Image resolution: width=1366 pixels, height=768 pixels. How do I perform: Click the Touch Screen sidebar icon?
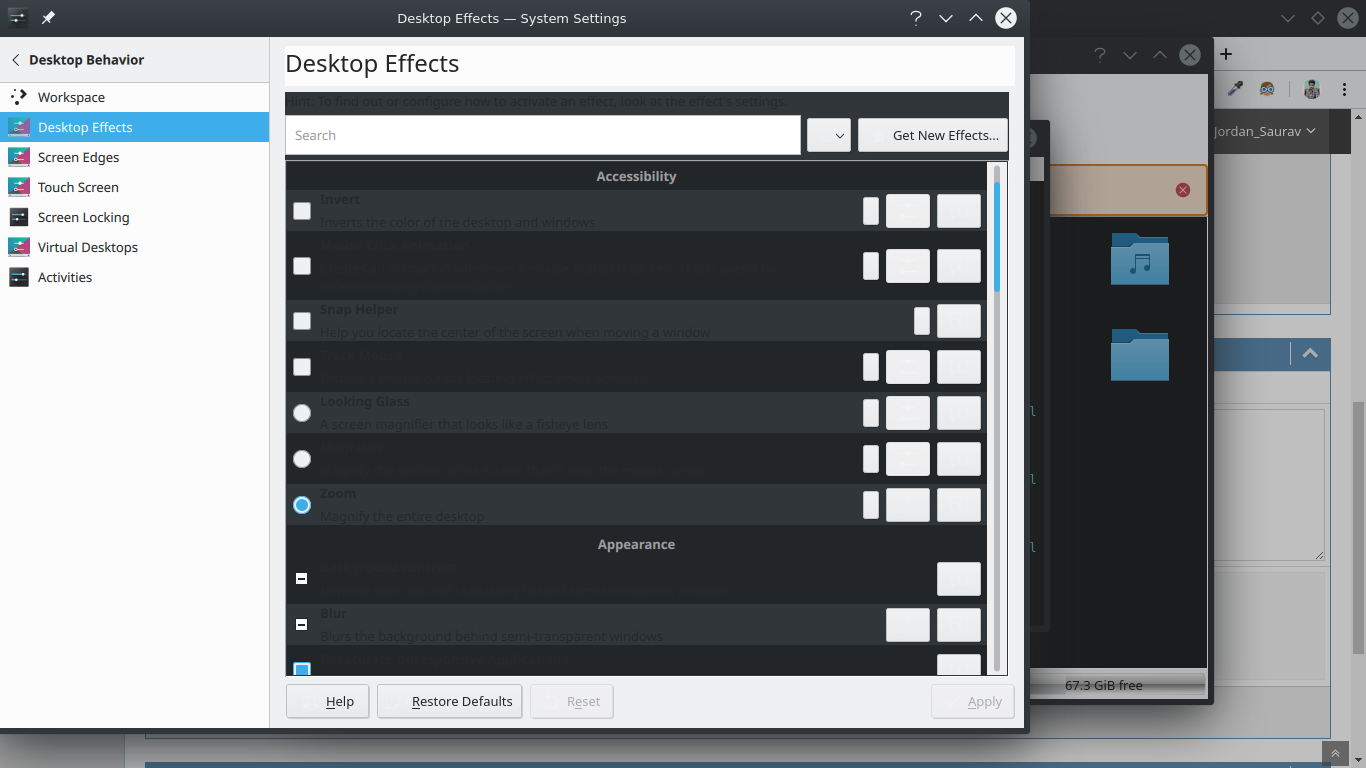(x=19, y=187)
